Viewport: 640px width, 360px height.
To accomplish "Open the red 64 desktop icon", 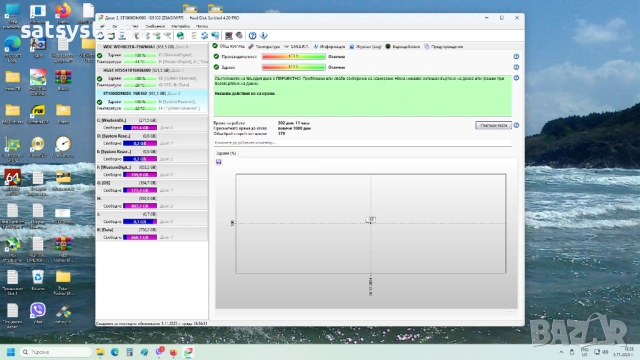I will click(13, 182).
